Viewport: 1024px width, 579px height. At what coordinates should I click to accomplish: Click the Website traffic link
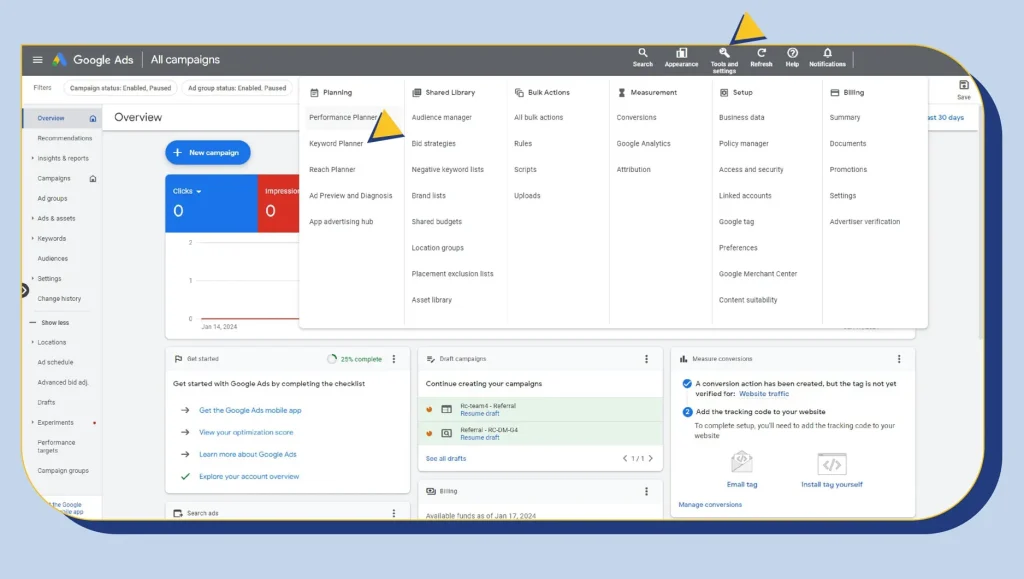click(x=764, y=394)
